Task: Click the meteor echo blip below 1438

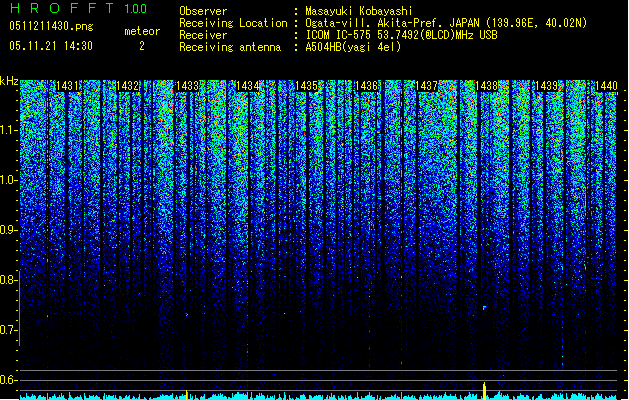Action: 485,308
